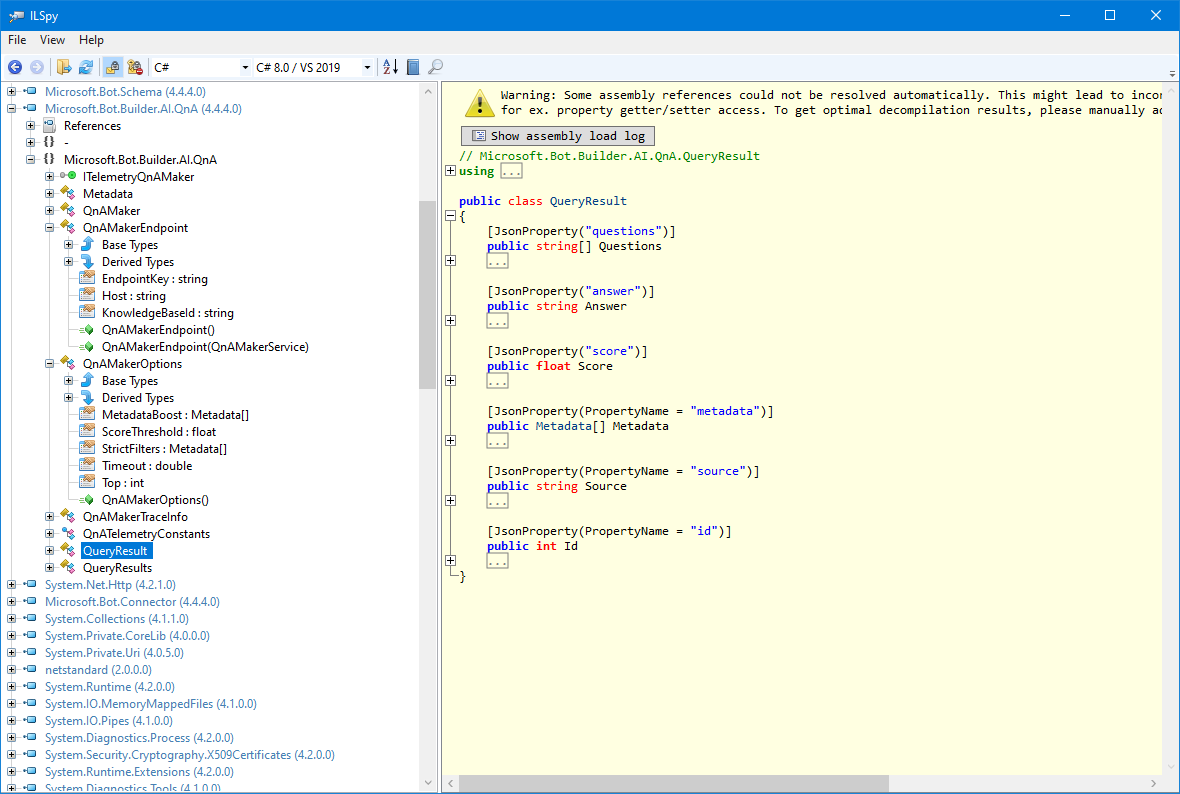Viewport: 1180px width, 794px height.
Task: Click the Reload assemblies refresh icon
Action: pyautogui.click(x=86, y=67)
